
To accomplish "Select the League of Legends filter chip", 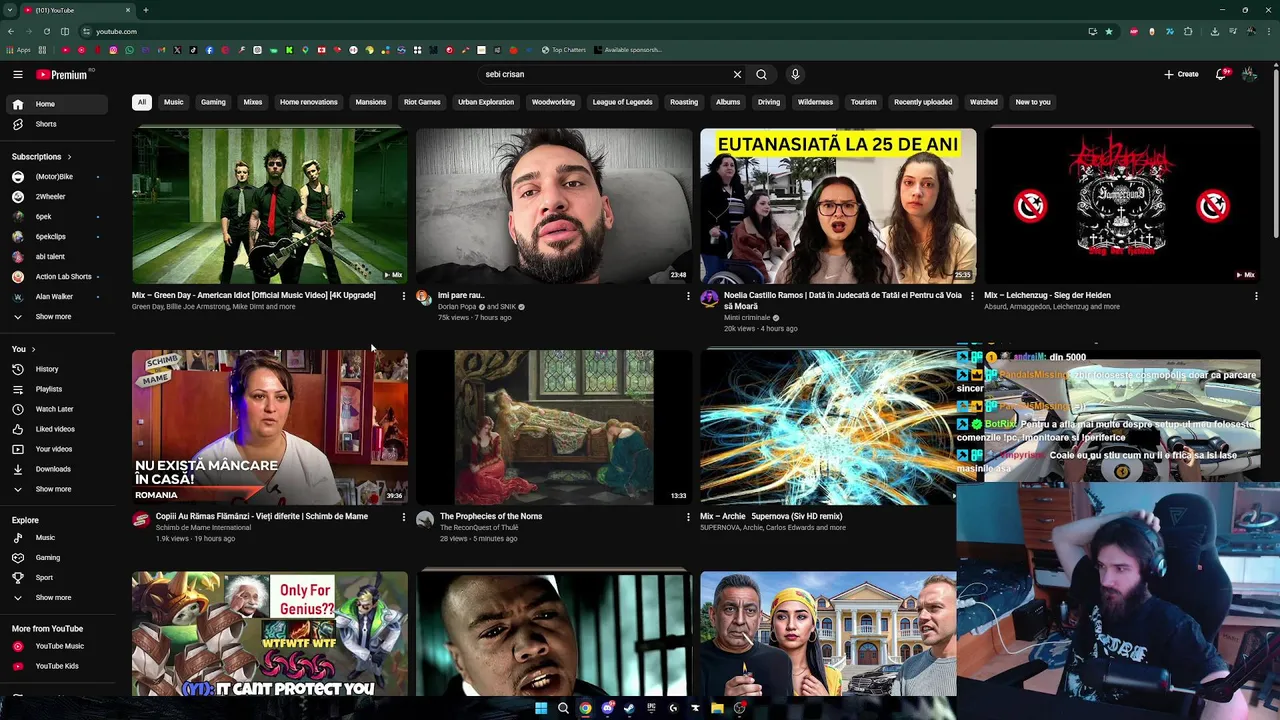I will [x=622, y=102].
